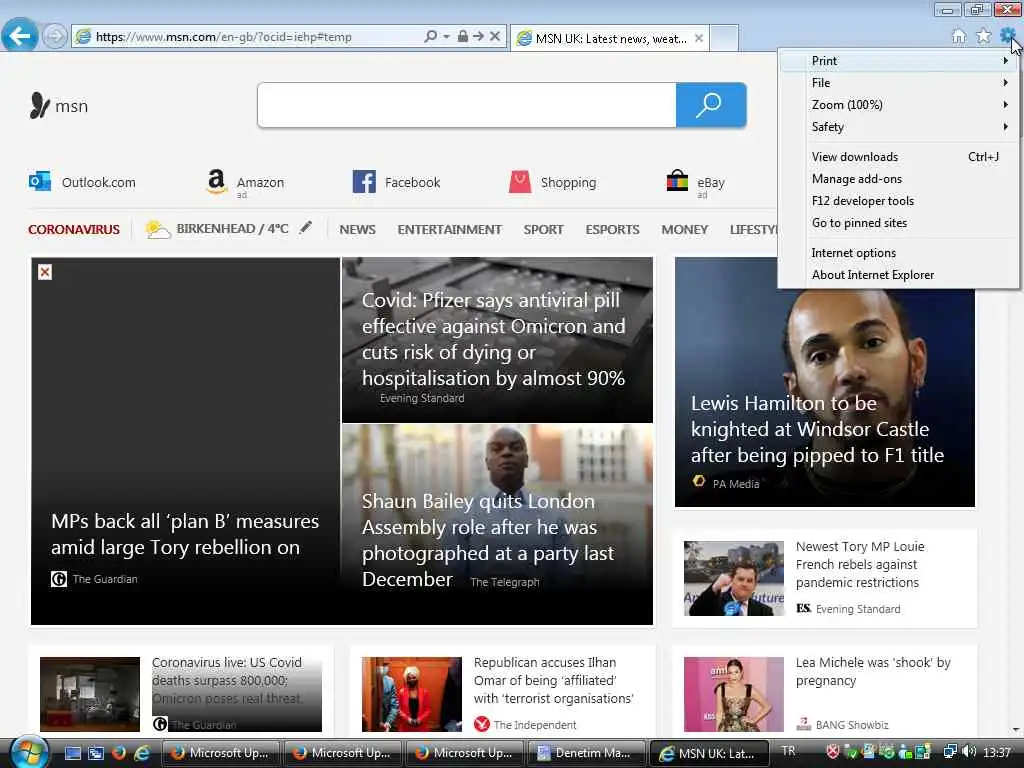1024x768 pixels.
Task: Choose View downloads from Tools menu
Action: tap(899, 157)
